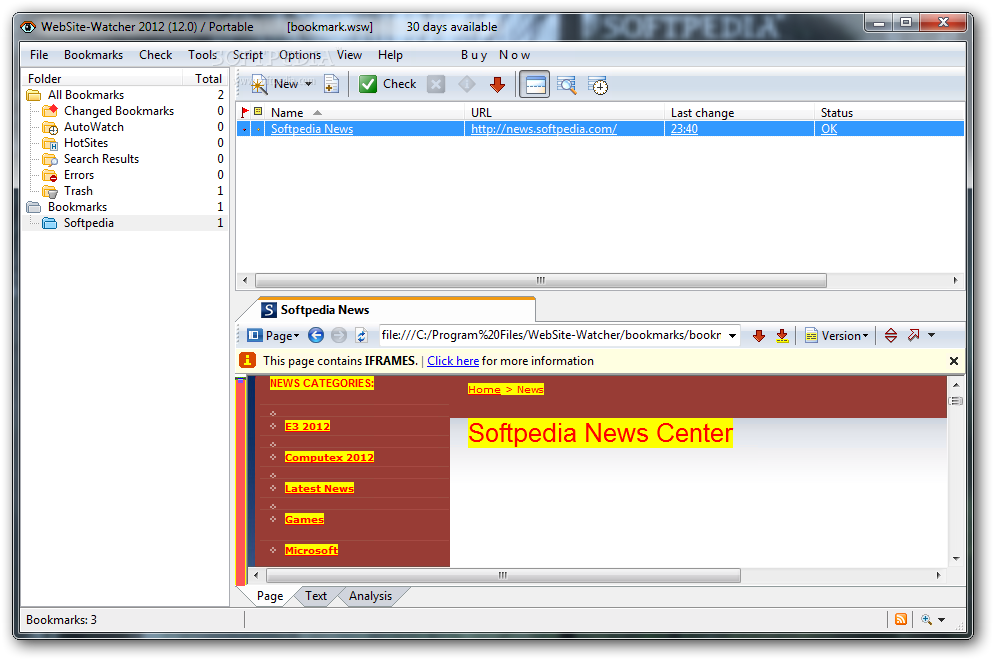994x660 pixels.
Task: Click the RSS feed icon in status bar
Action: click(x=900, y=619)
